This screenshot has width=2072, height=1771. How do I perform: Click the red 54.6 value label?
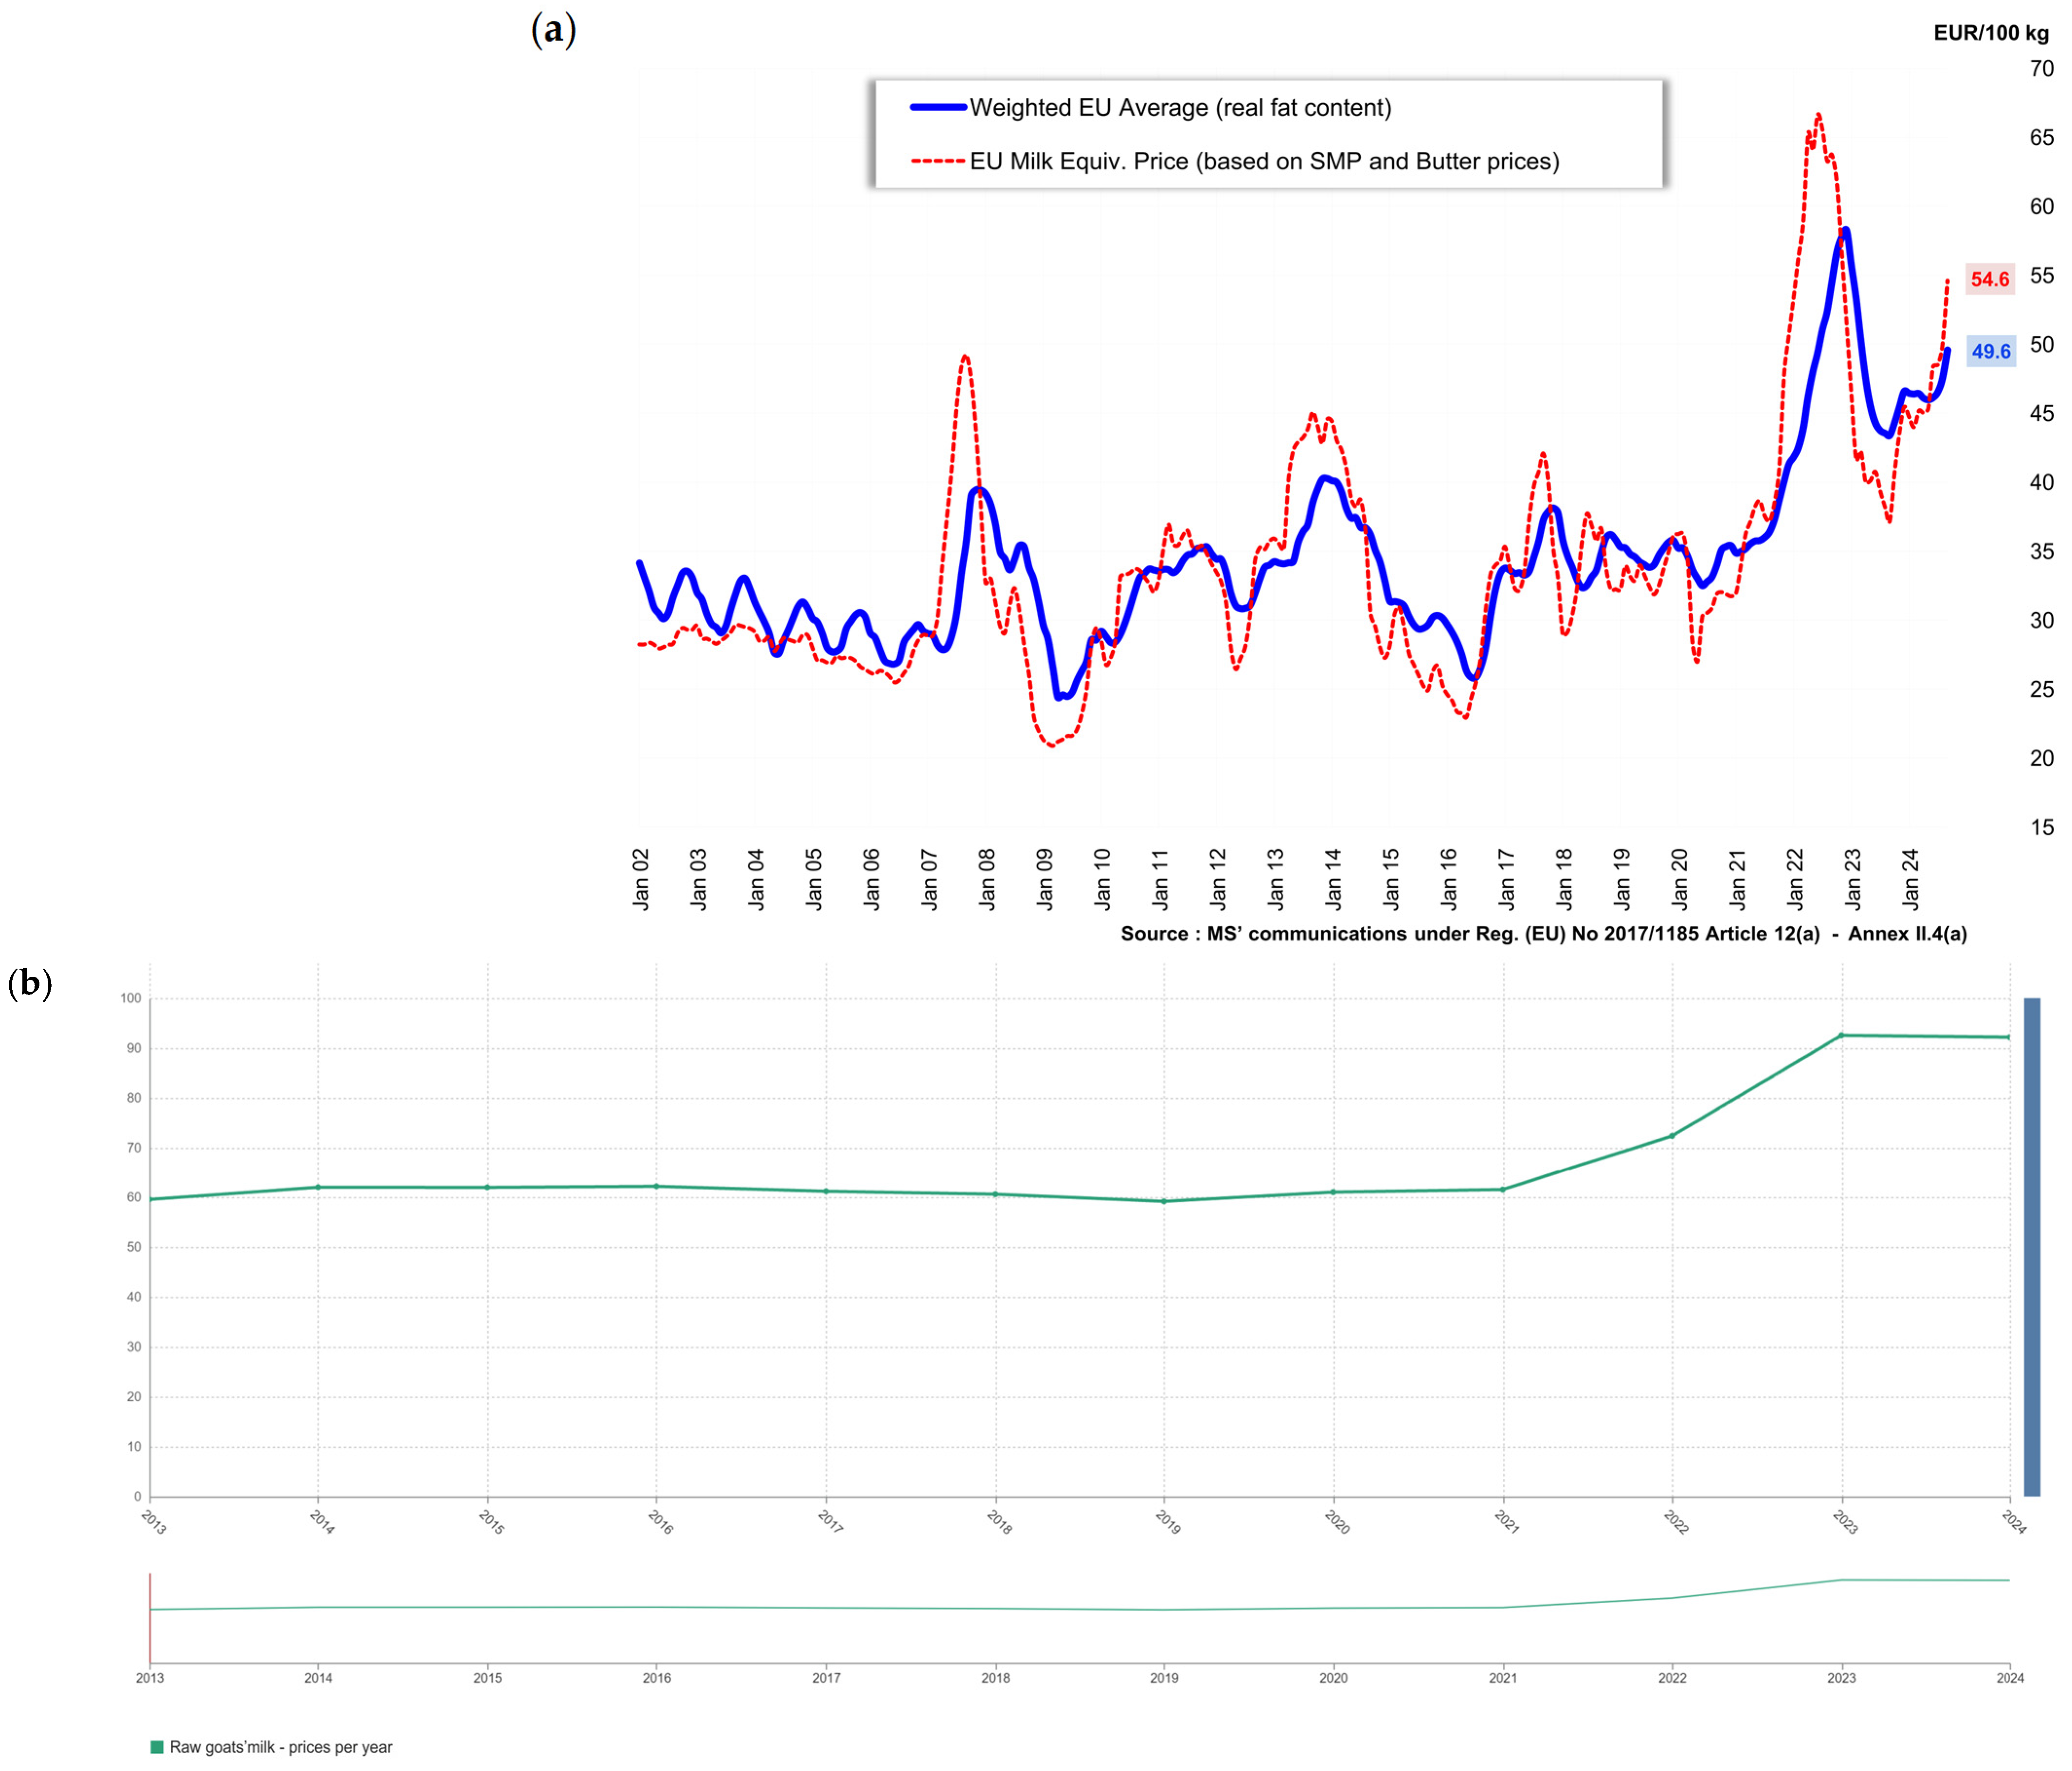1989,279
